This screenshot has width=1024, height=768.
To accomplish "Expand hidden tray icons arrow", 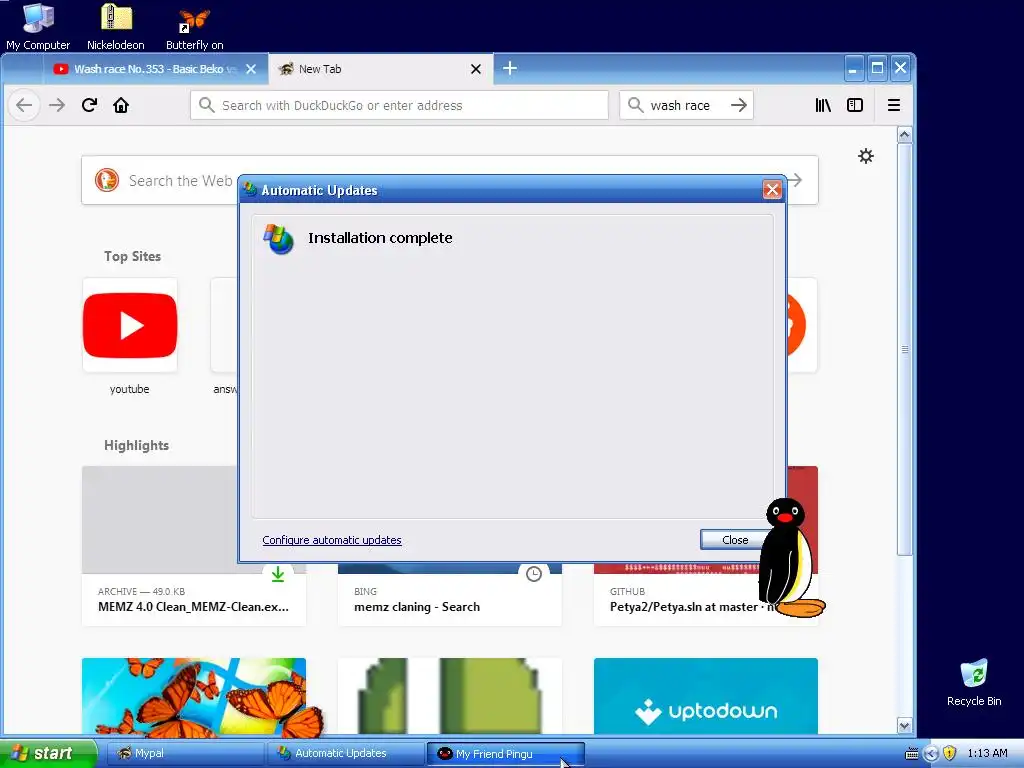I will point(931,754).
